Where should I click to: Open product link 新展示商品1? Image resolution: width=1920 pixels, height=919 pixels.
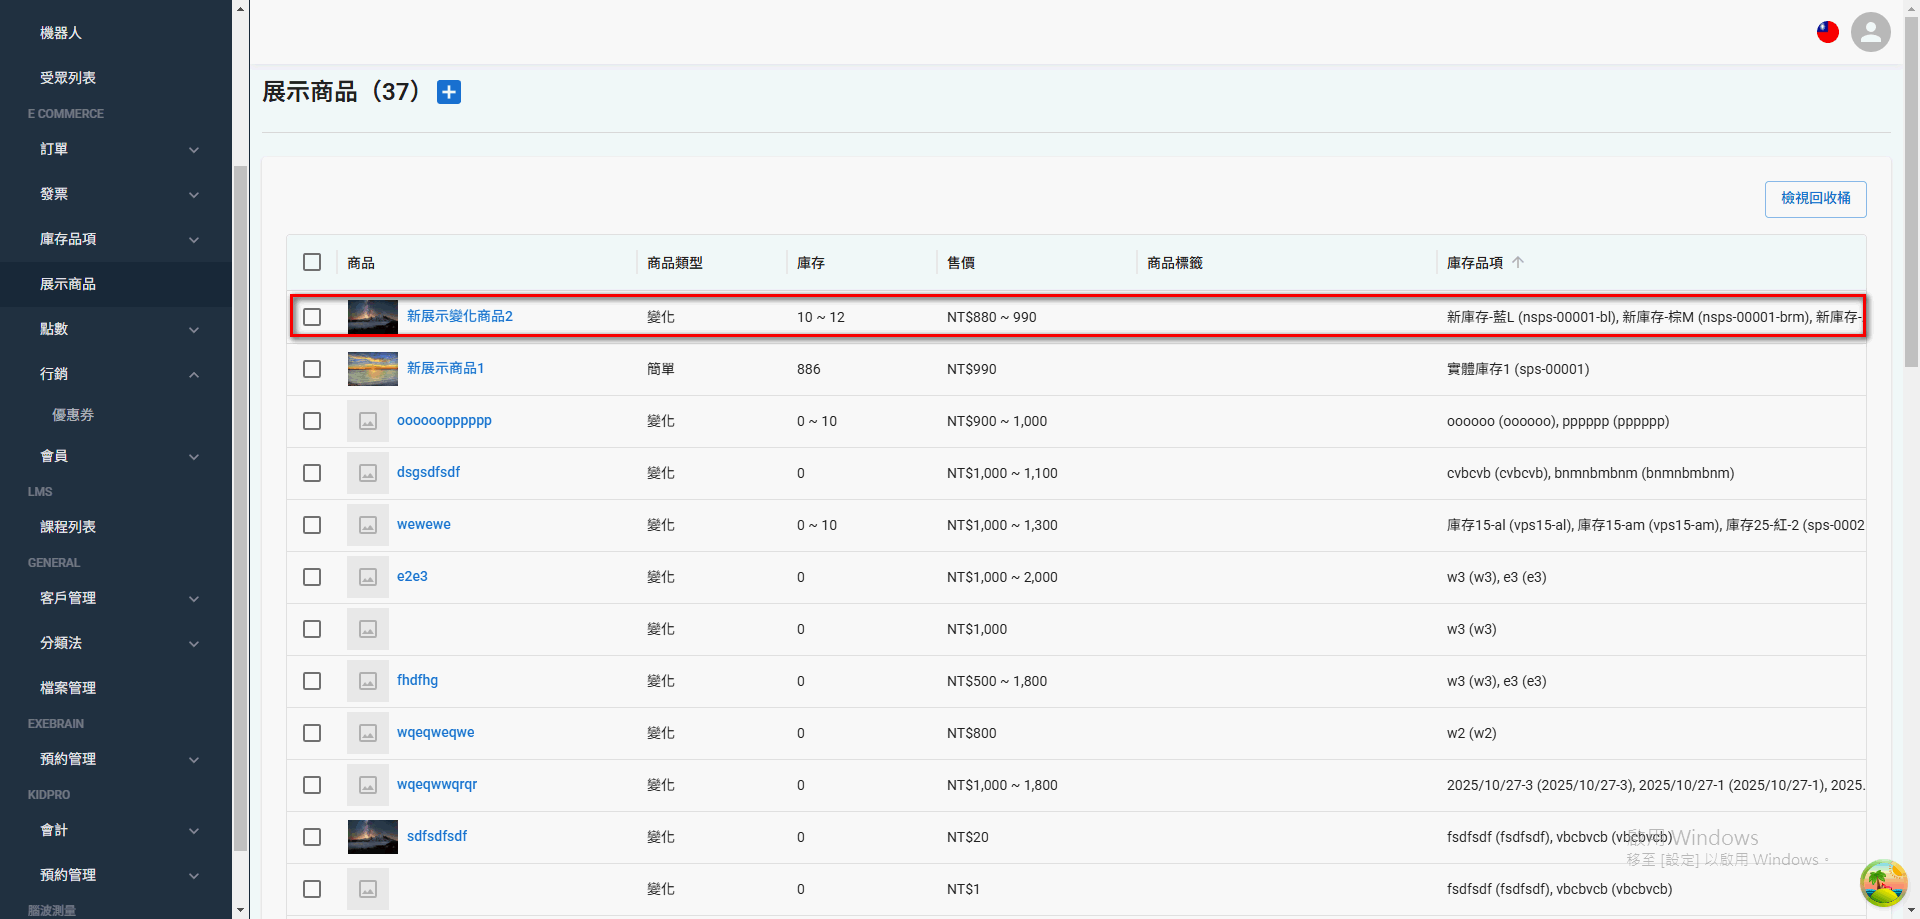coord(446,368)
